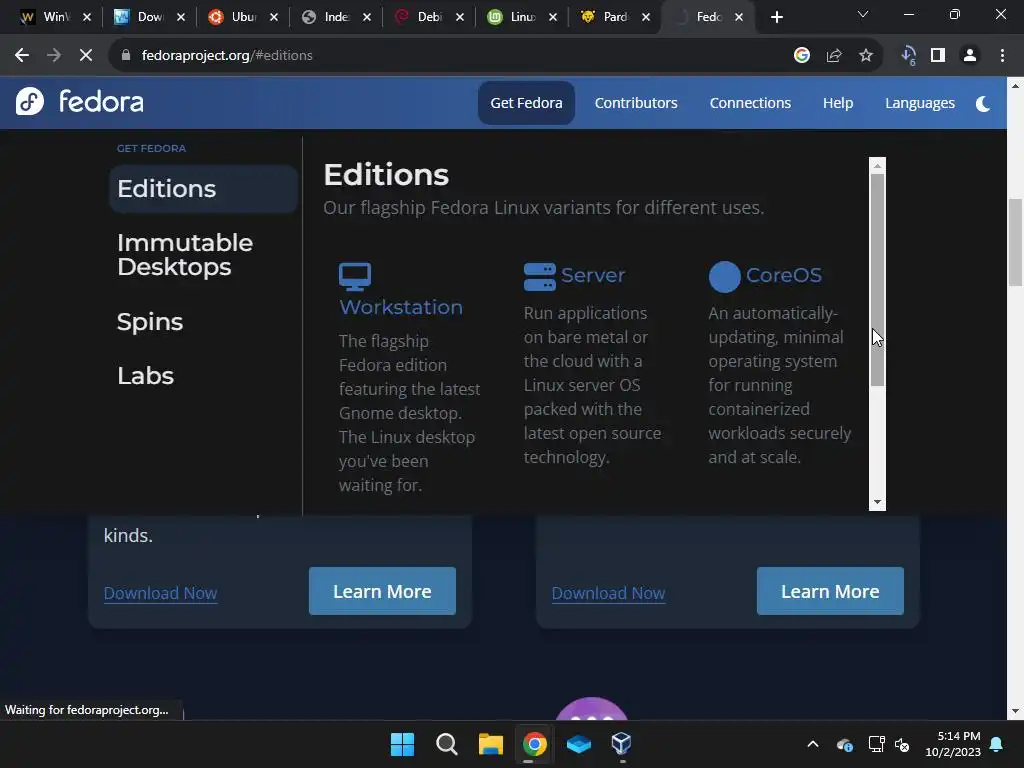Screen dimensions: 1024x768
Task: Click the left card Learn More button
Action: click(382, 591)
